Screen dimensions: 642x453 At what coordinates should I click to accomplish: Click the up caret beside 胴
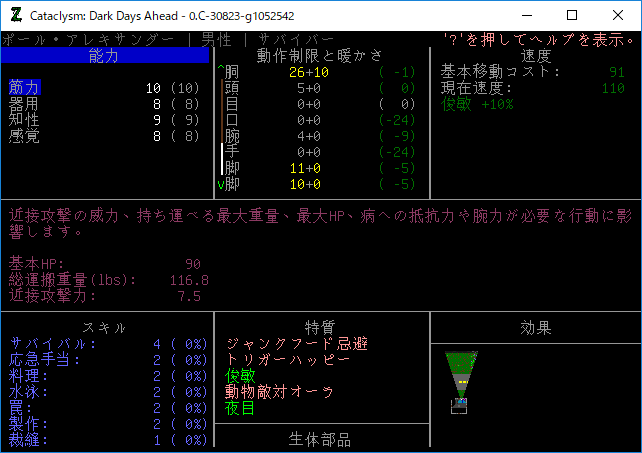[x=221, y=72]
